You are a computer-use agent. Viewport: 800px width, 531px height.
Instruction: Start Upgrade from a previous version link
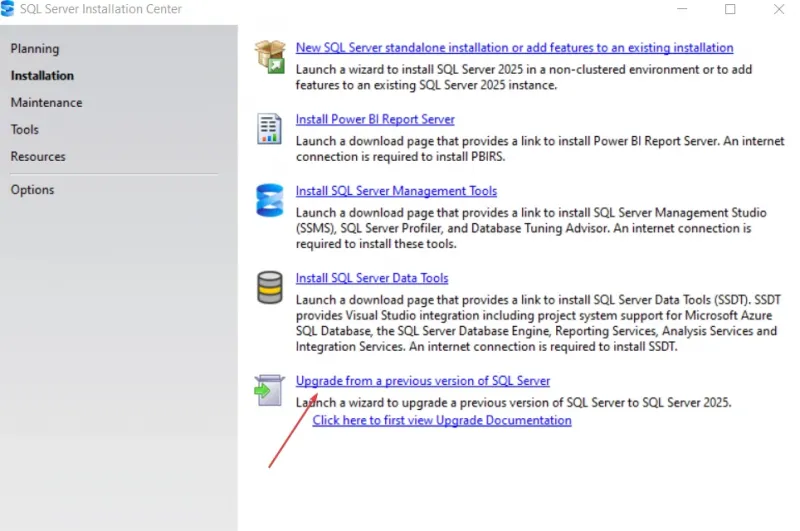[x=423, y=381]
